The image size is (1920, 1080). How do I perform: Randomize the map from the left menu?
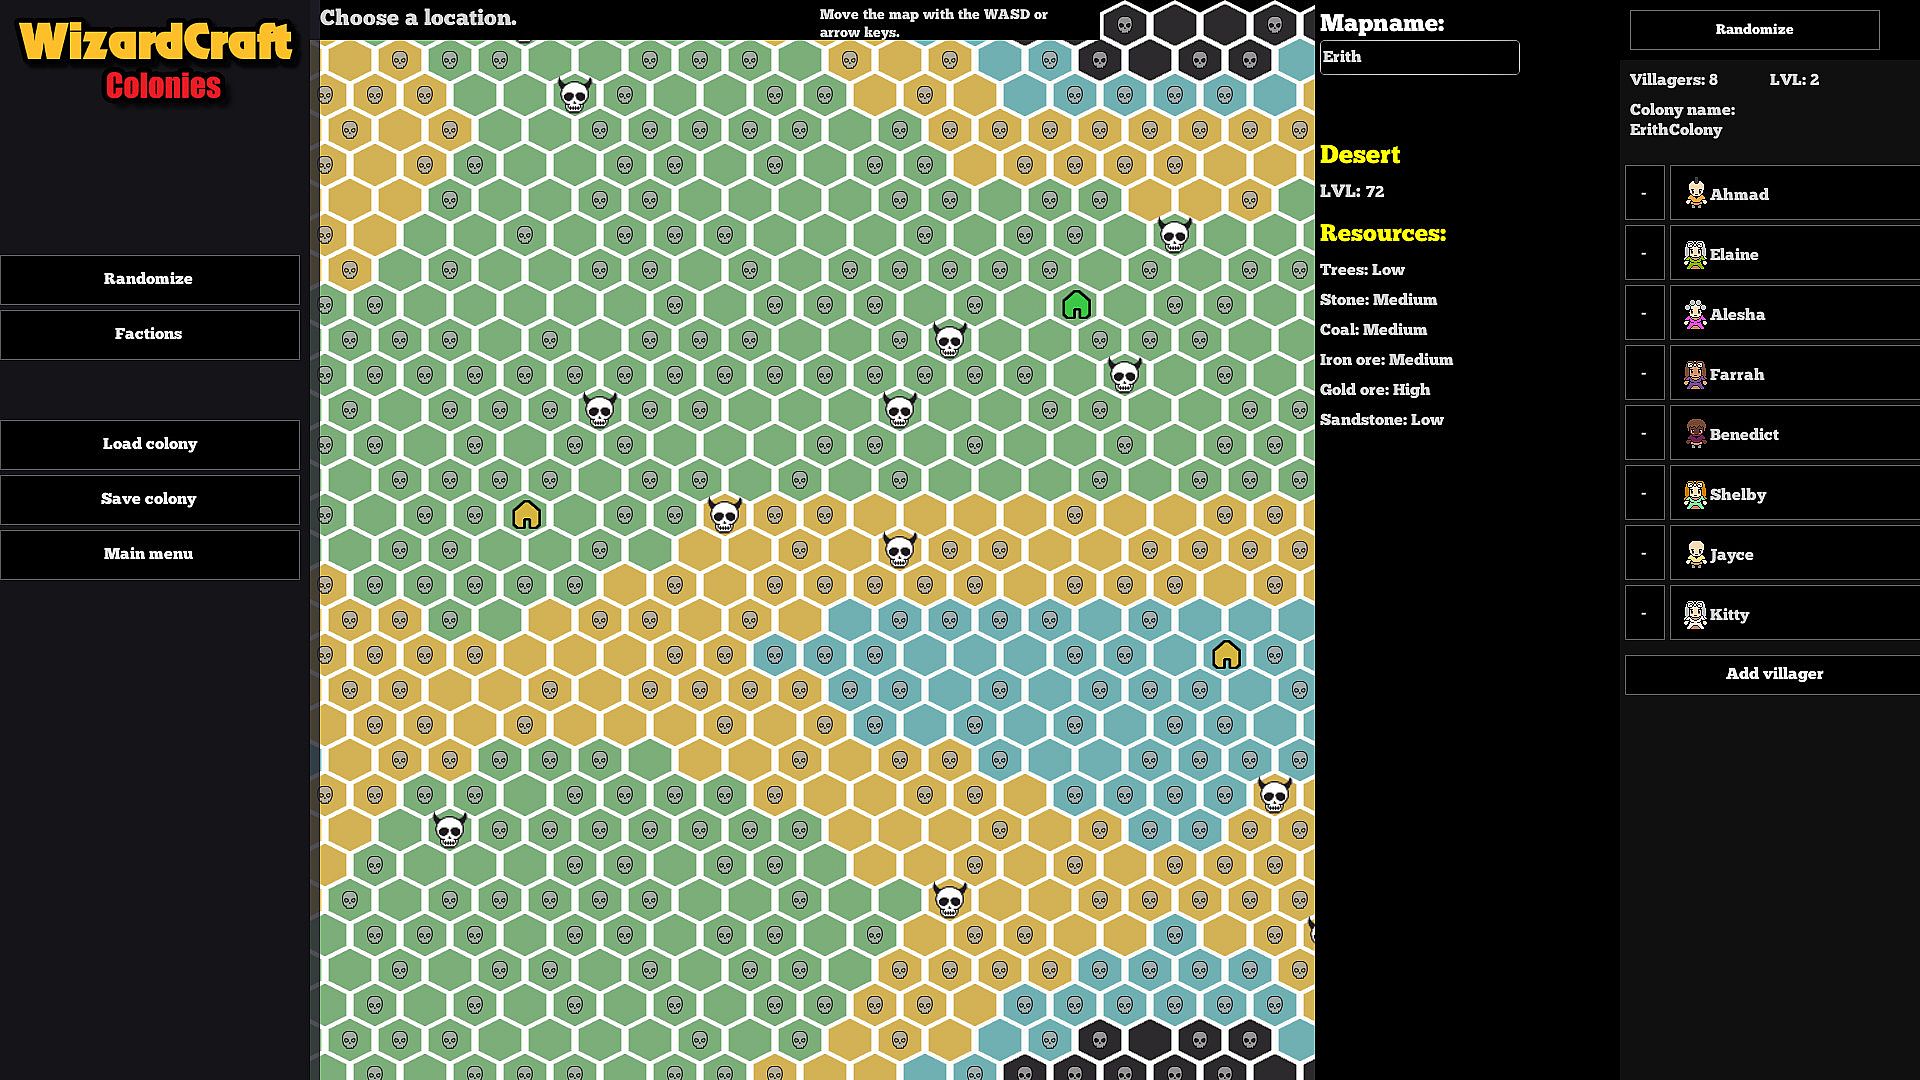[x=149, y=279]
